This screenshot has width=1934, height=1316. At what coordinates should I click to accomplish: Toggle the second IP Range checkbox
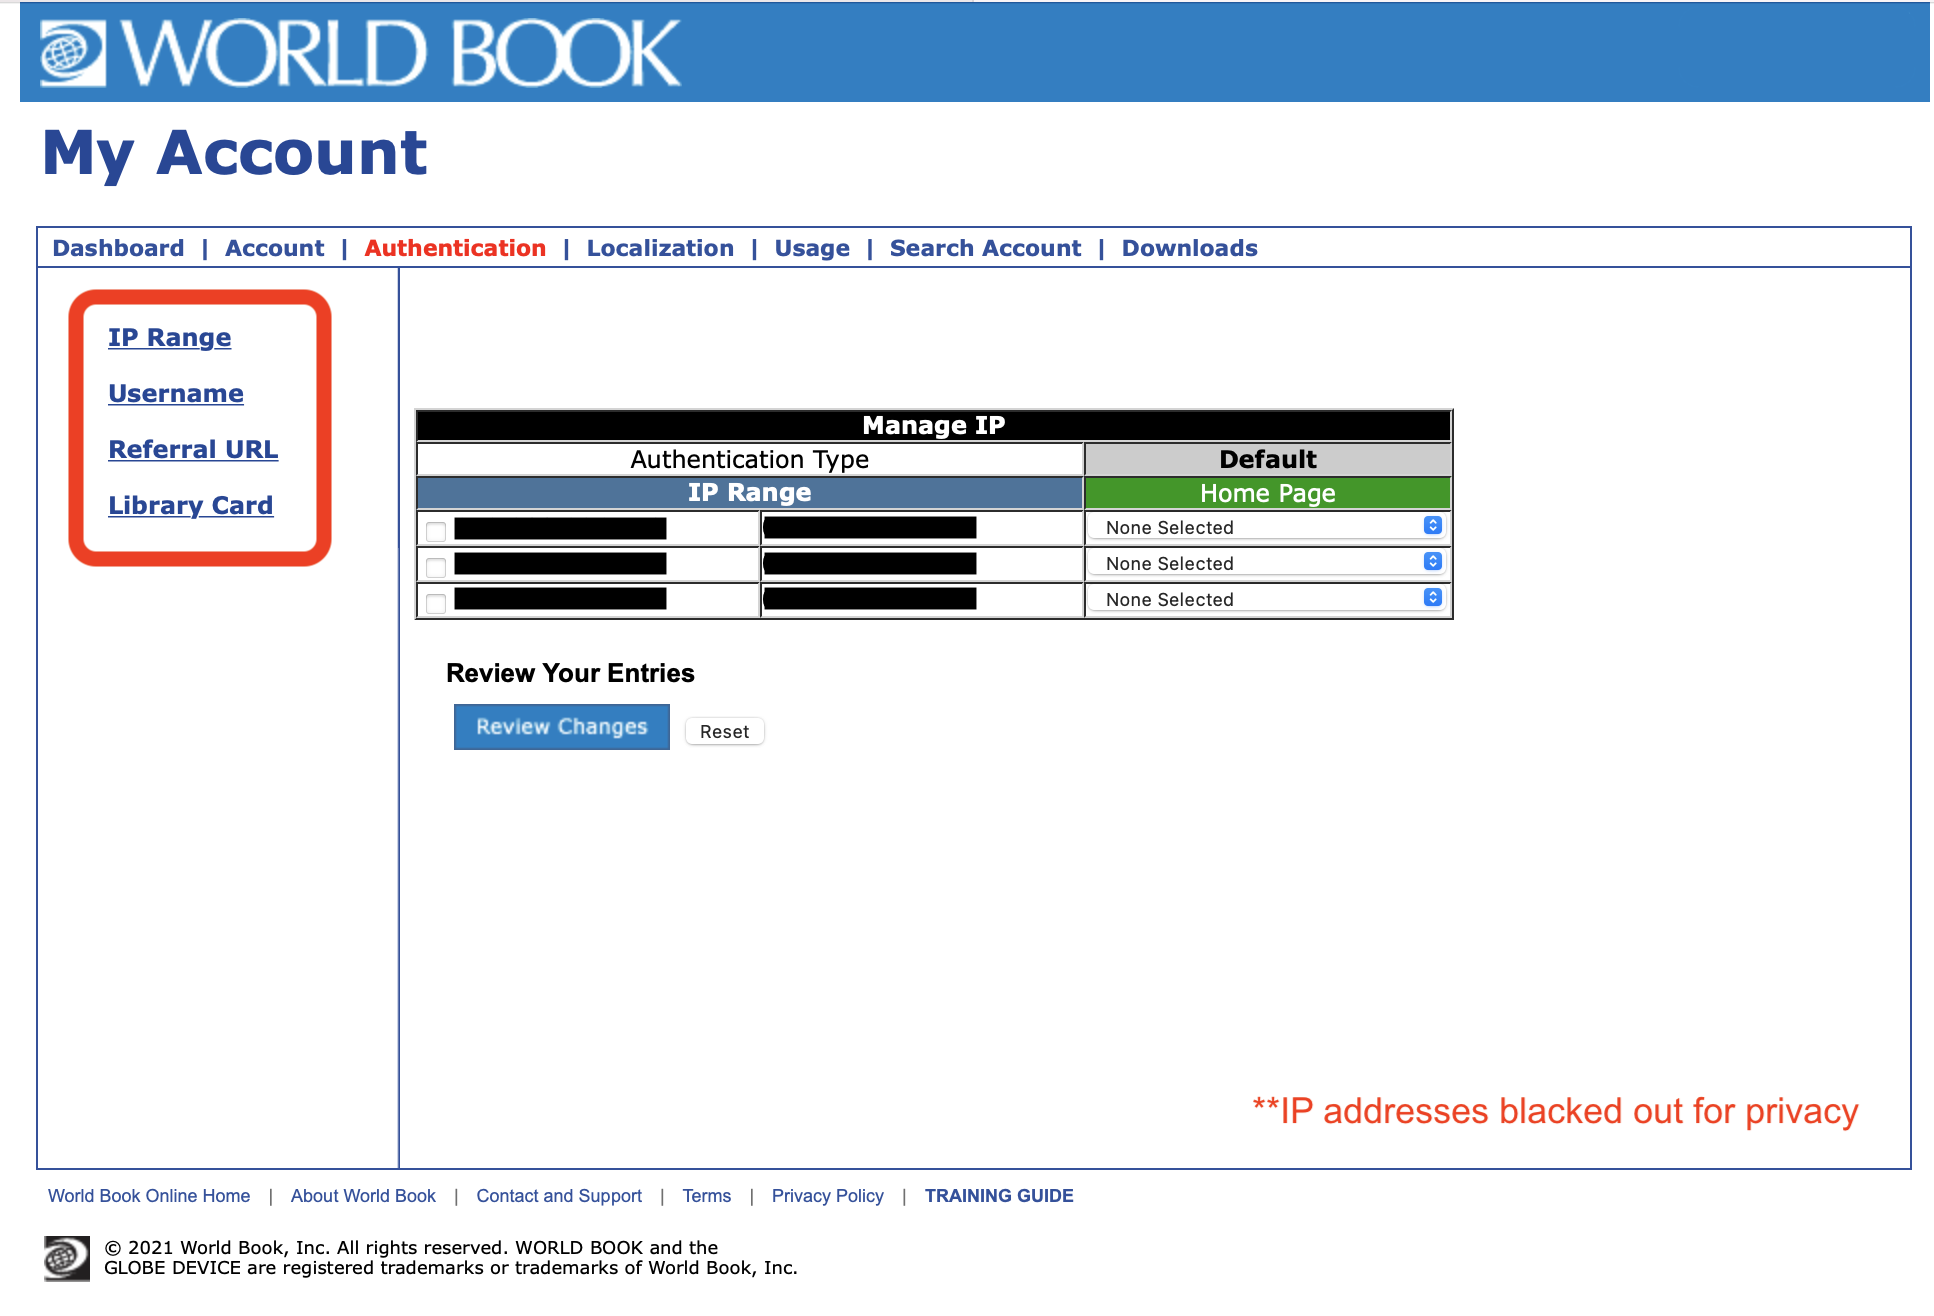click(x=435, y=563)
